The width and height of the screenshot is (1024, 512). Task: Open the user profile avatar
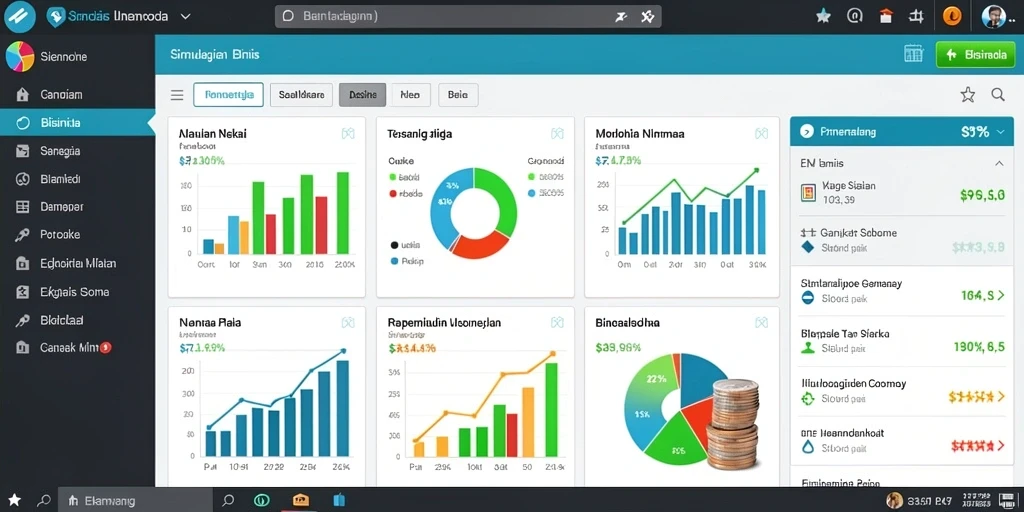993,16
